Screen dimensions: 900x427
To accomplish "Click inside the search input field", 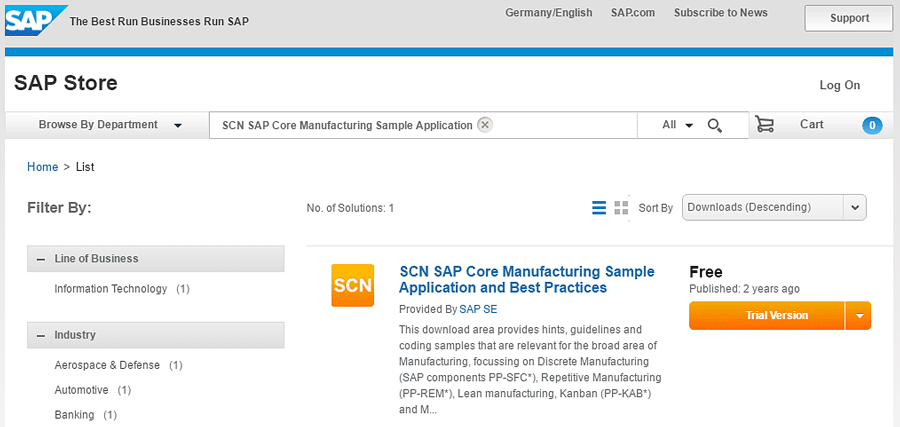I will point(560,125).
